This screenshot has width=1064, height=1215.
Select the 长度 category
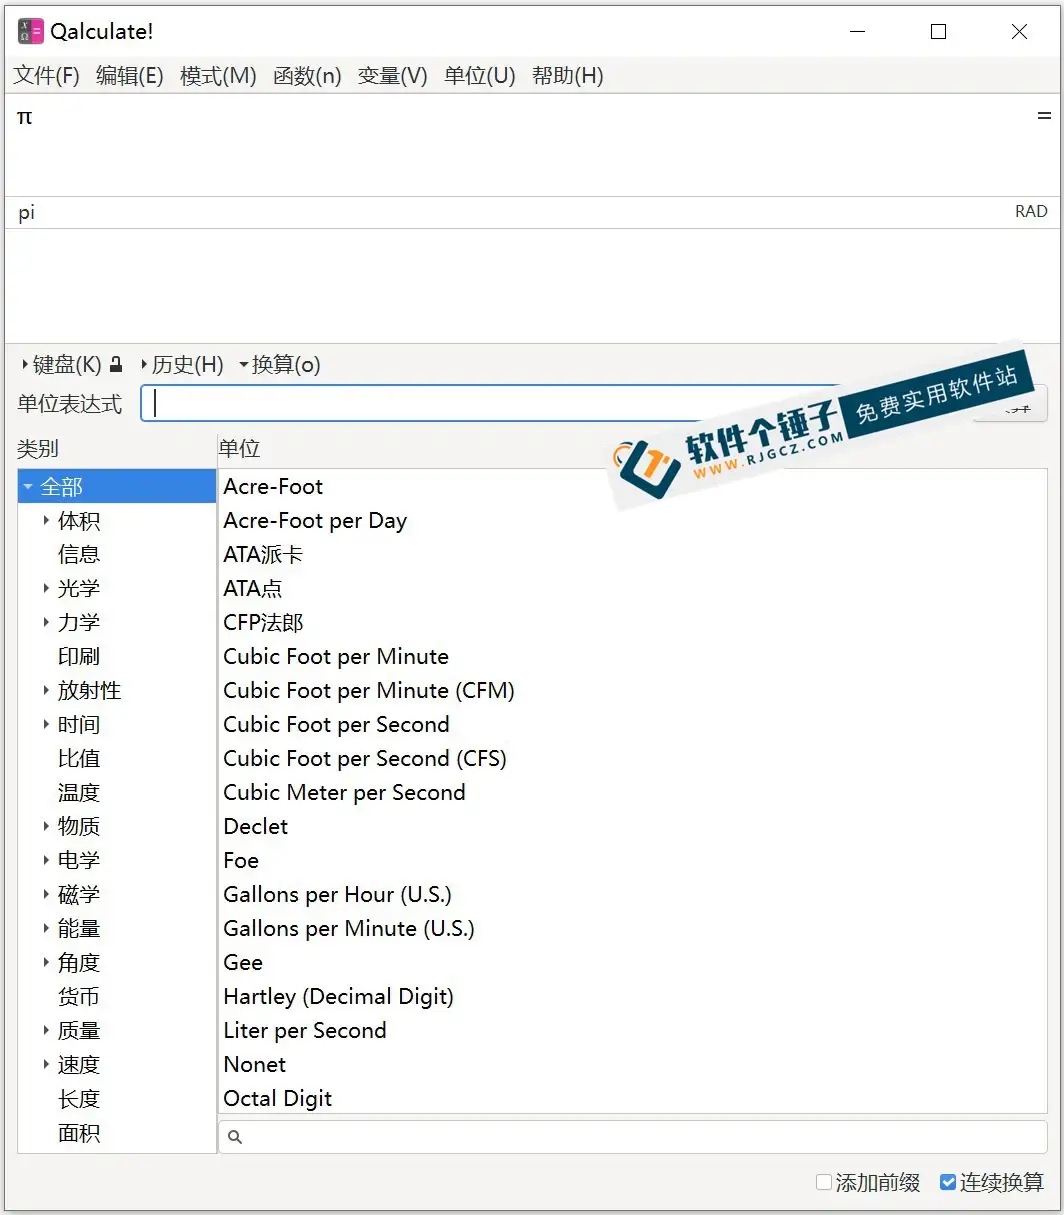pos(79,1098)
